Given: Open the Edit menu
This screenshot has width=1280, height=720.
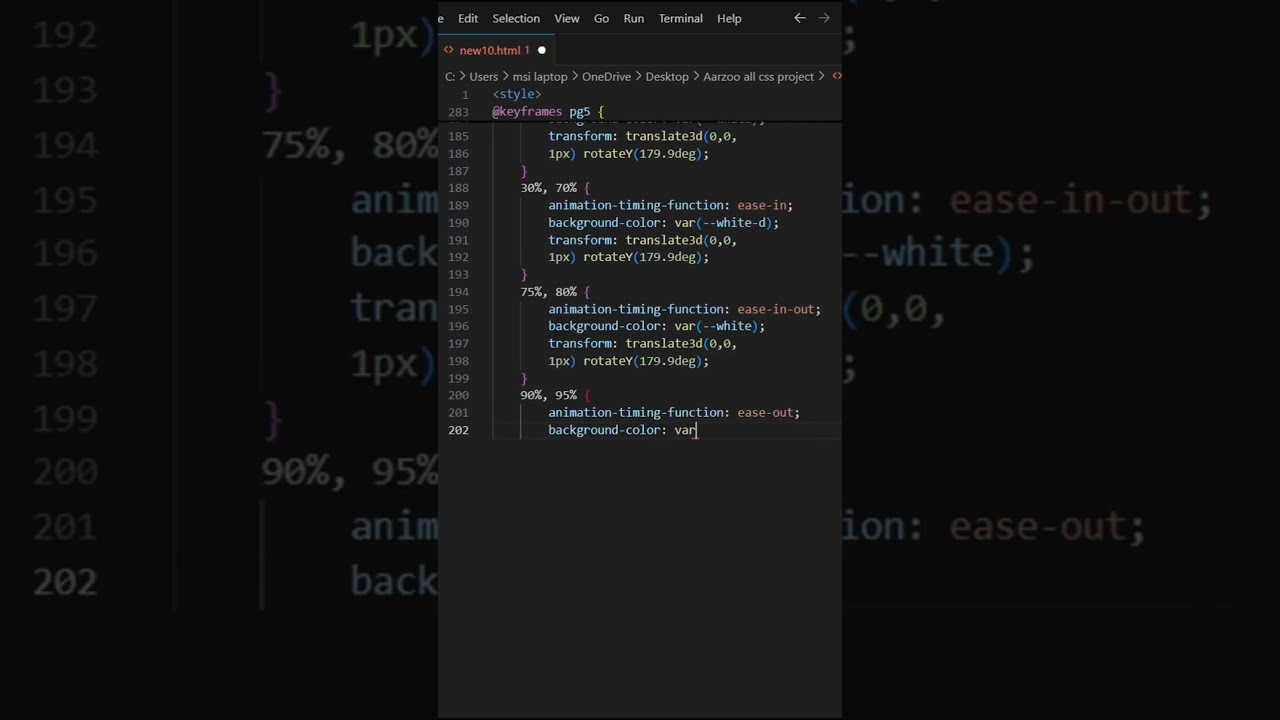Looking at the screenshot, I should (468, 18).
